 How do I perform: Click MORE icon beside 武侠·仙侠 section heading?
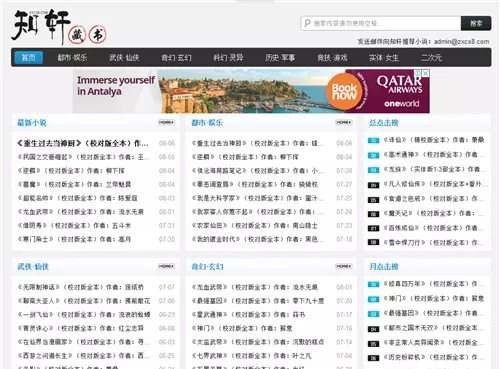click(166, 266)
